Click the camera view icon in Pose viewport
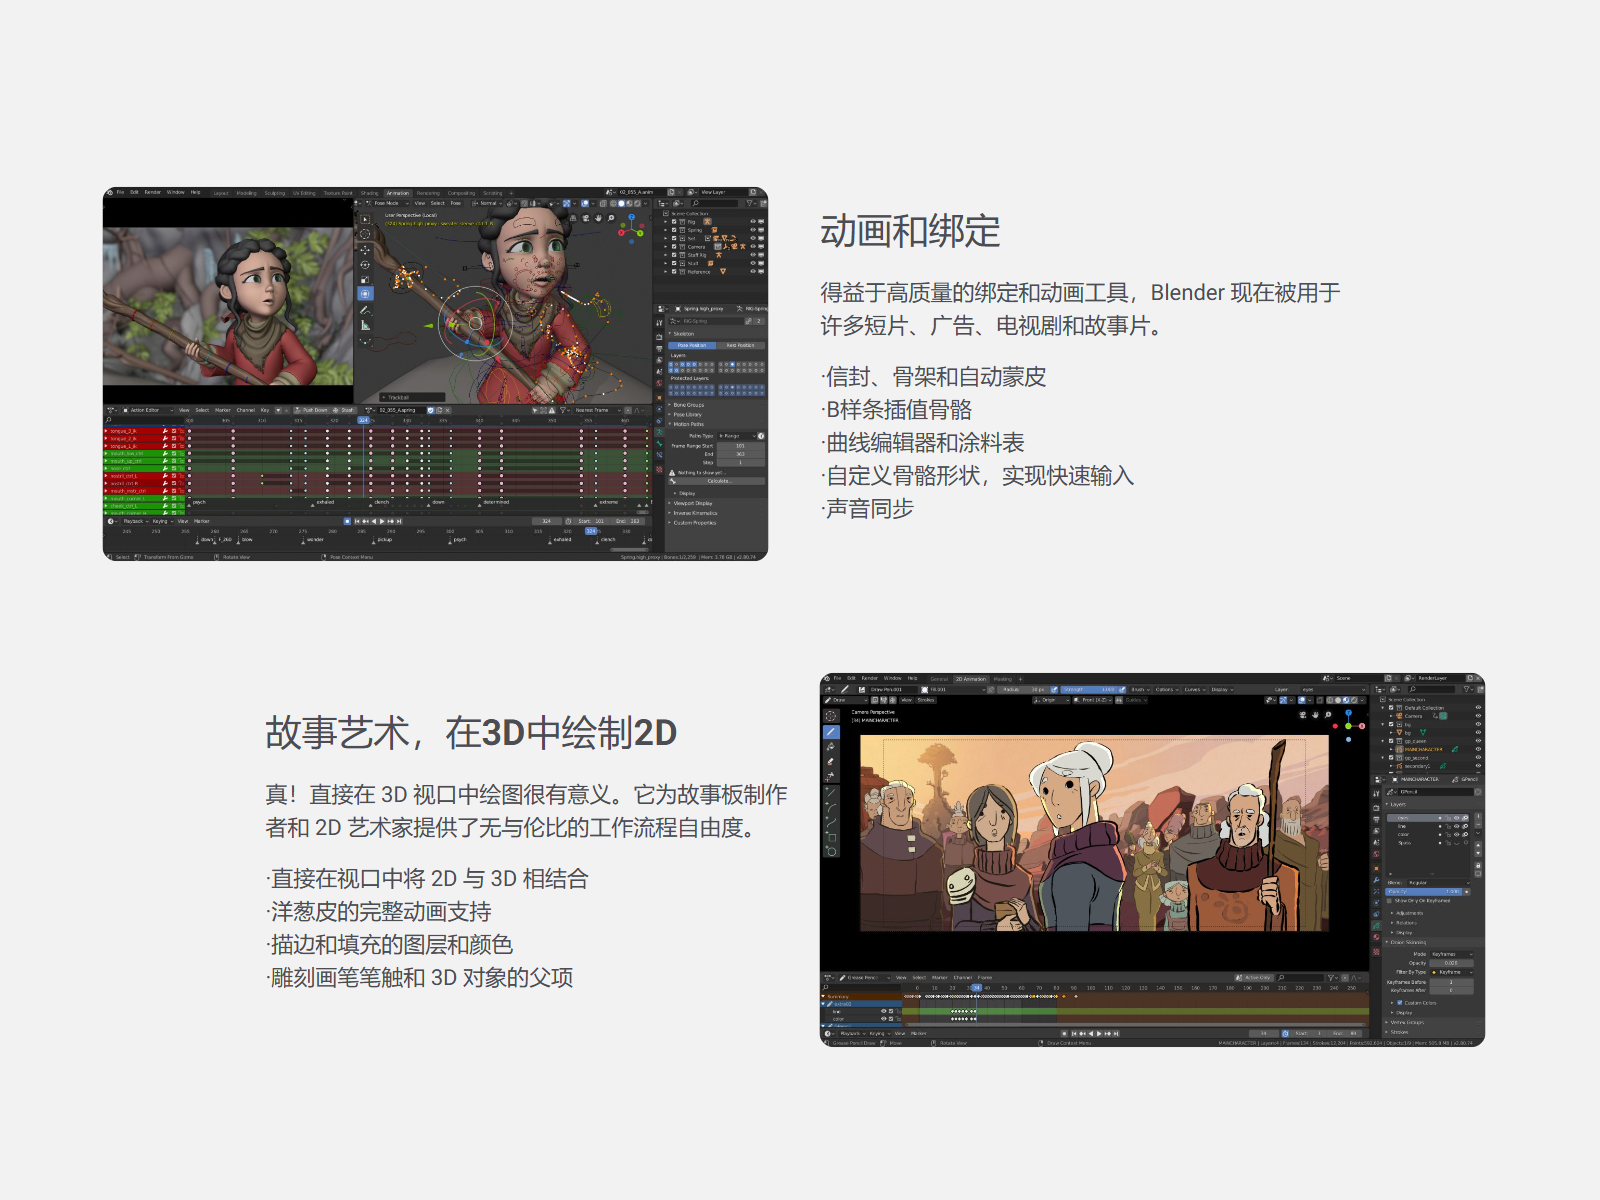 click(x=586, y=218)
